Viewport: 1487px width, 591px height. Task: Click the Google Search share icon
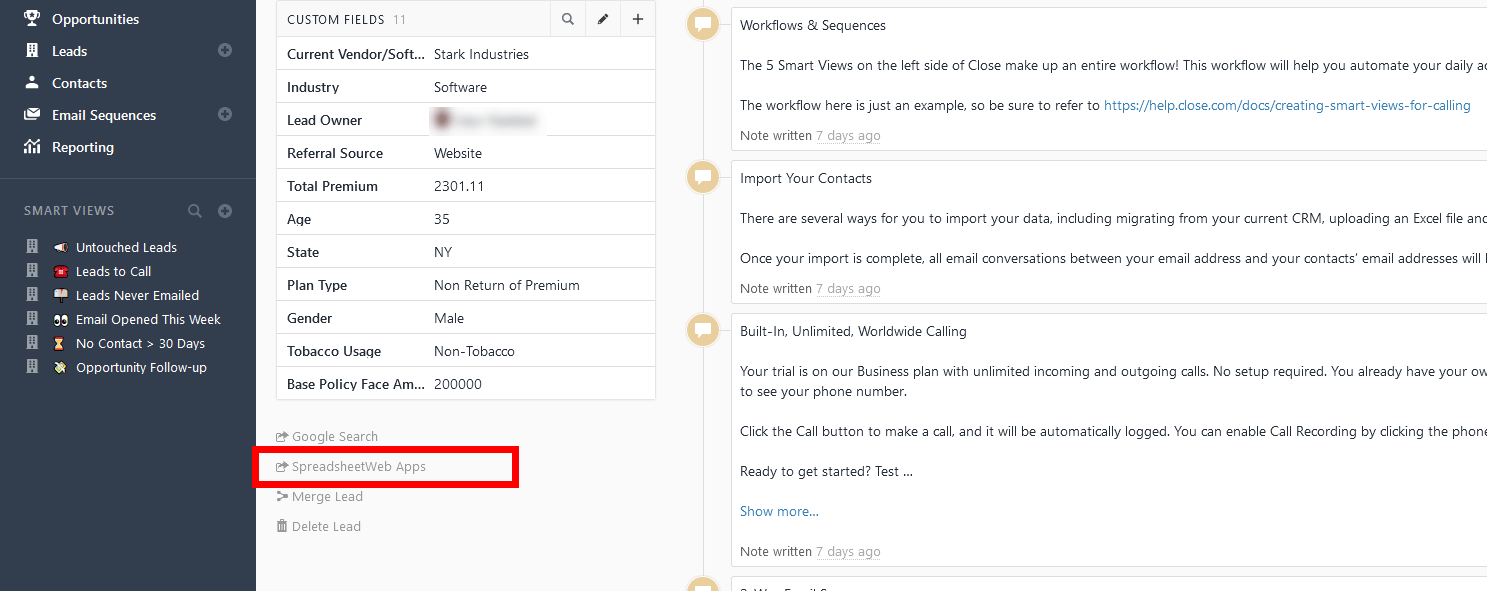click(282, 437)
